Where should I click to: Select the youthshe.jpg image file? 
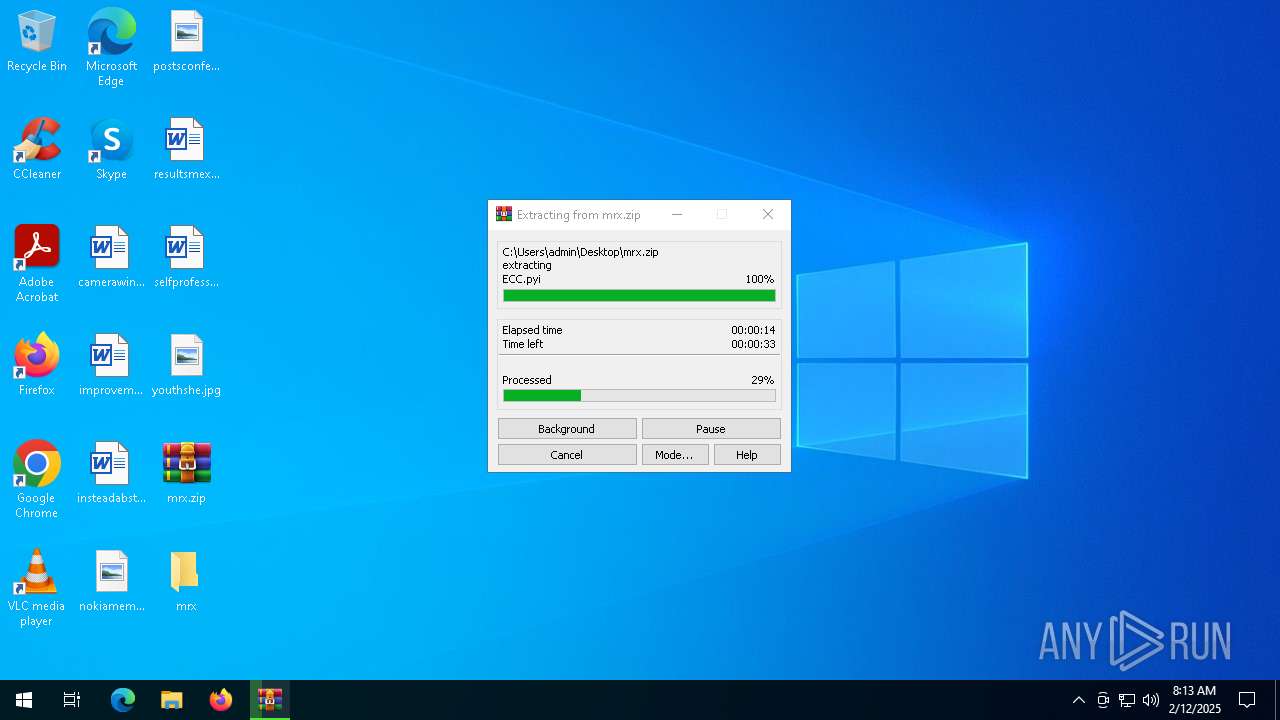[186, 365]
